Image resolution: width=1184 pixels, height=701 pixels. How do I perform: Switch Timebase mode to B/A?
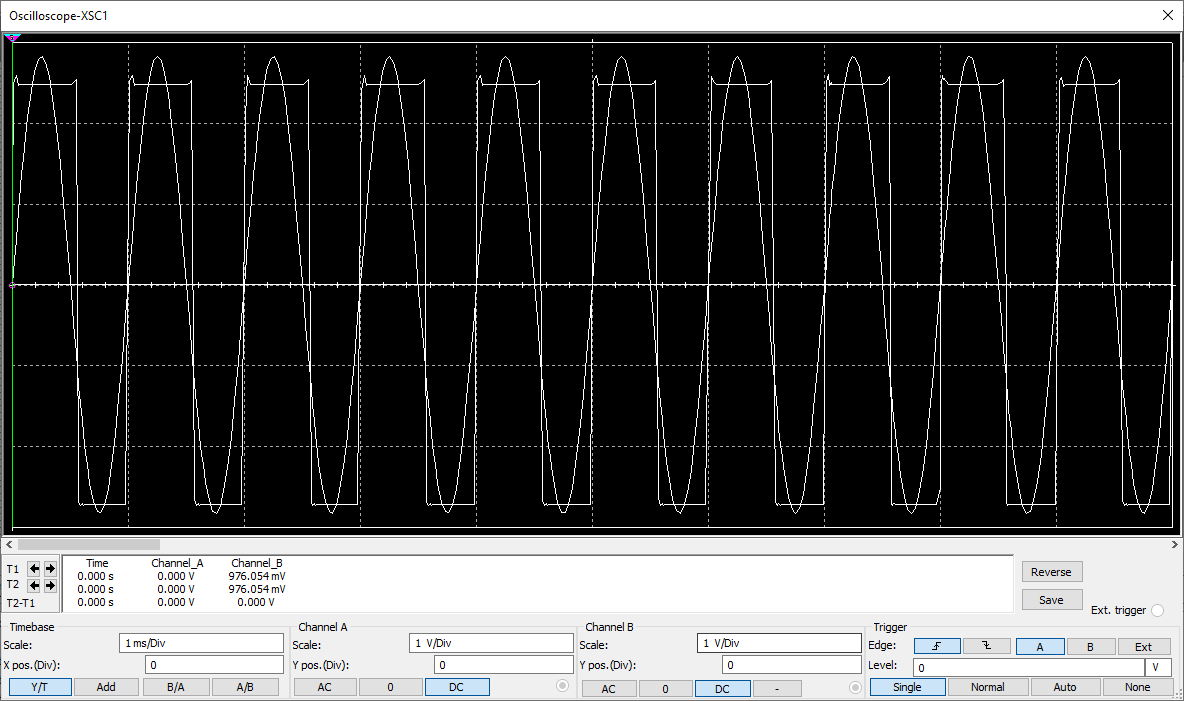tap(176, 687)
